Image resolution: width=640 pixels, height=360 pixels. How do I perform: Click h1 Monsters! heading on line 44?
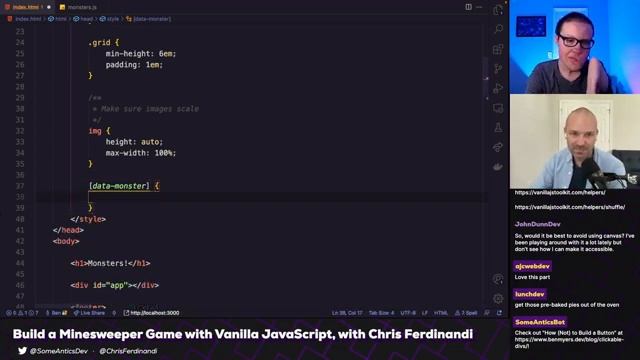(x=110, y=263)
